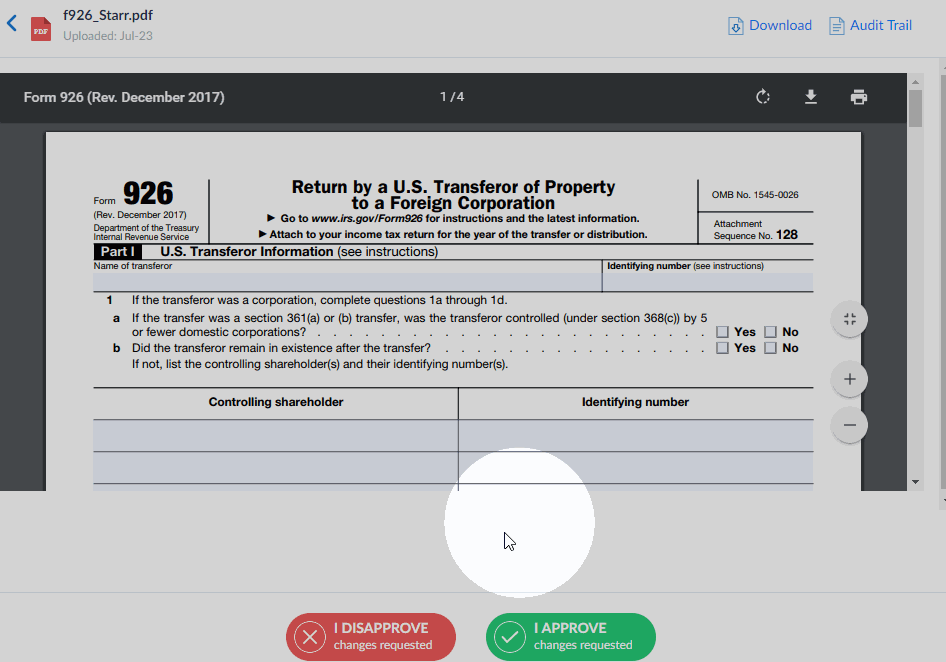
Task: Click the No checkbox for question 1b
Action: (x=770, y=347)
